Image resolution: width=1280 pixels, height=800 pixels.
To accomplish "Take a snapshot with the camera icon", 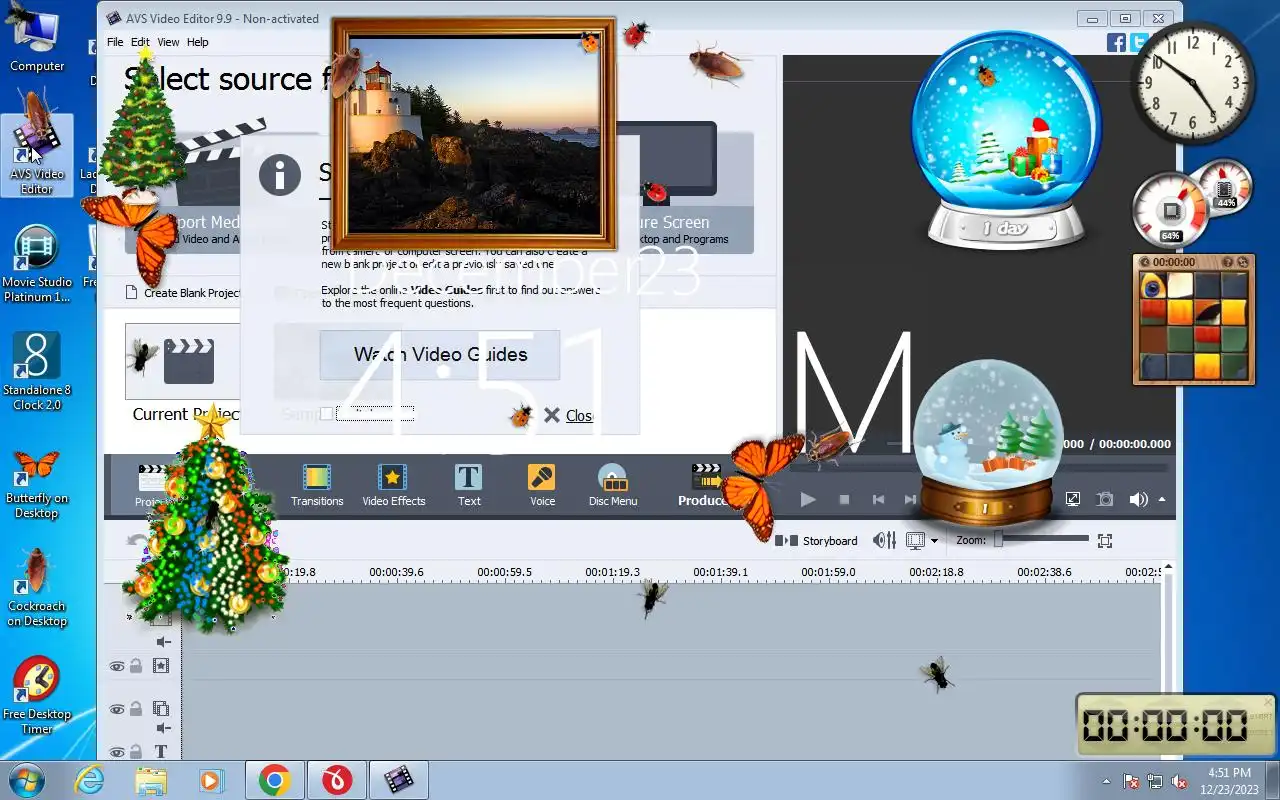I will tap(1105, 499).
